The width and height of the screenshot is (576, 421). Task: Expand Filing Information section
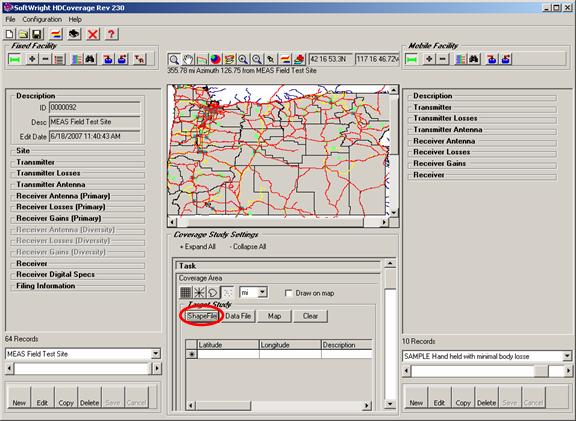[x=78, y=286]
